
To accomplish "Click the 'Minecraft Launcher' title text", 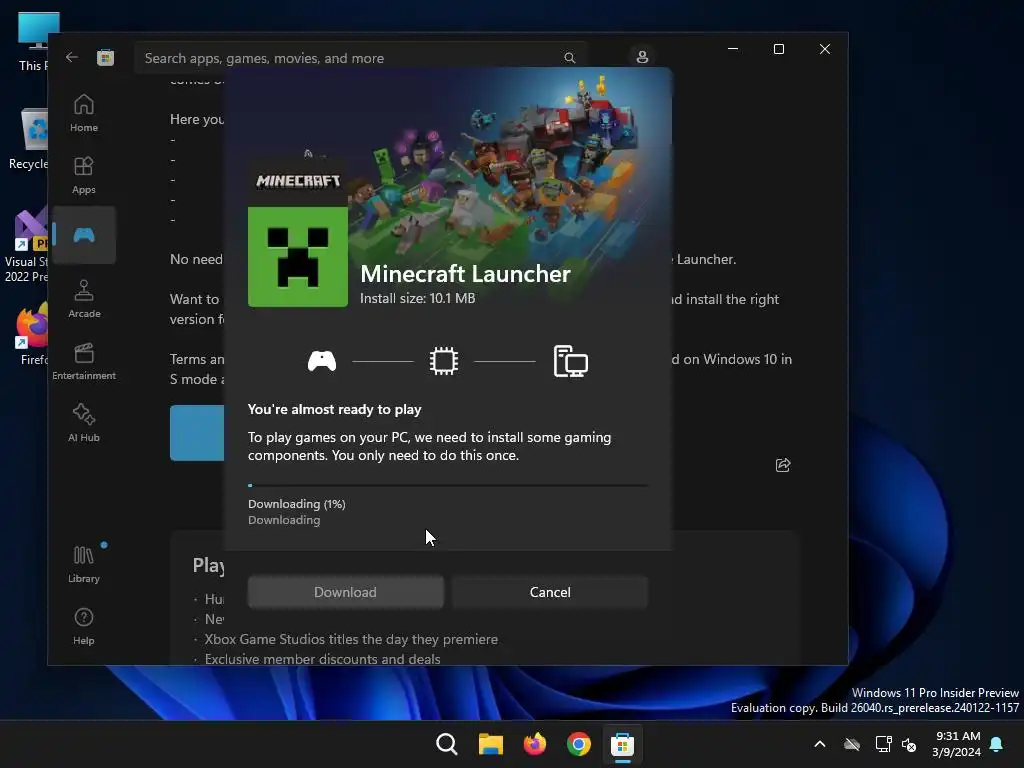I will click(x=465, y=274).
